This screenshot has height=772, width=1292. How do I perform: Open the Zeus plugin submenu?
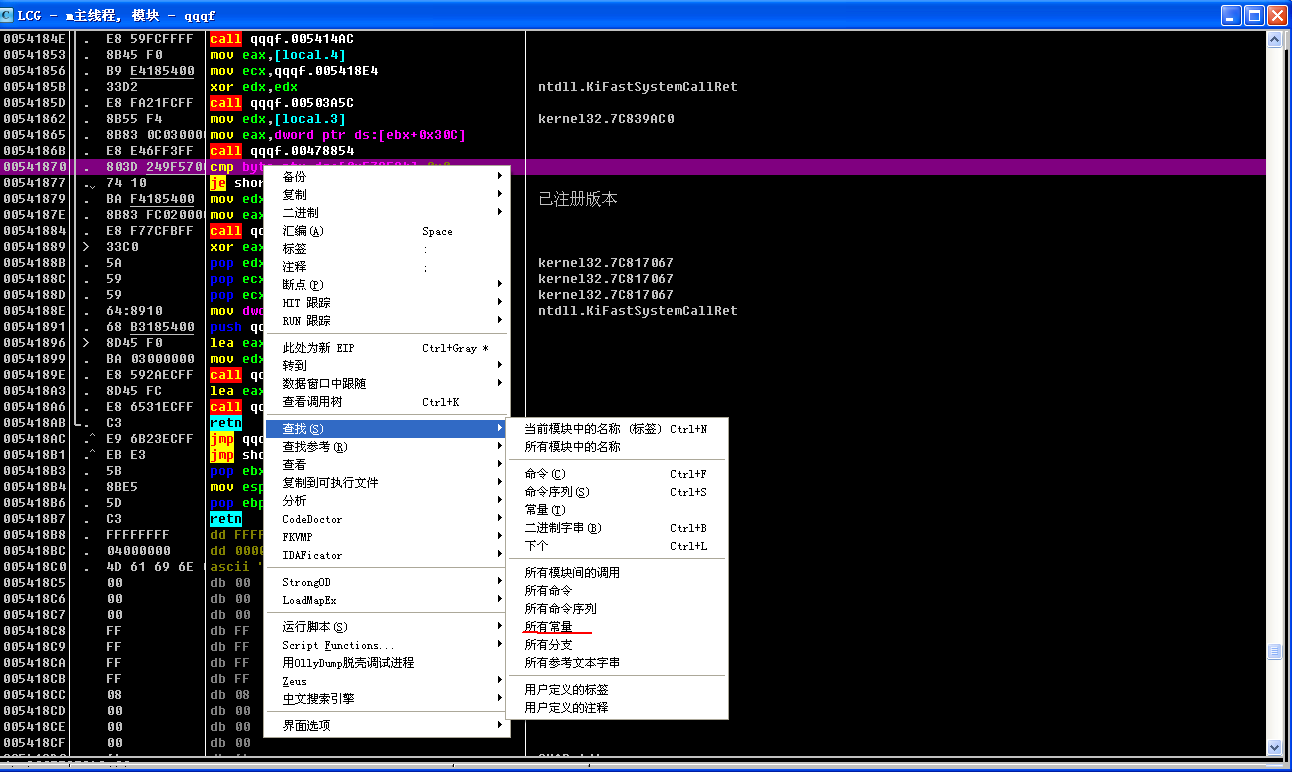[x=387, y=680]
